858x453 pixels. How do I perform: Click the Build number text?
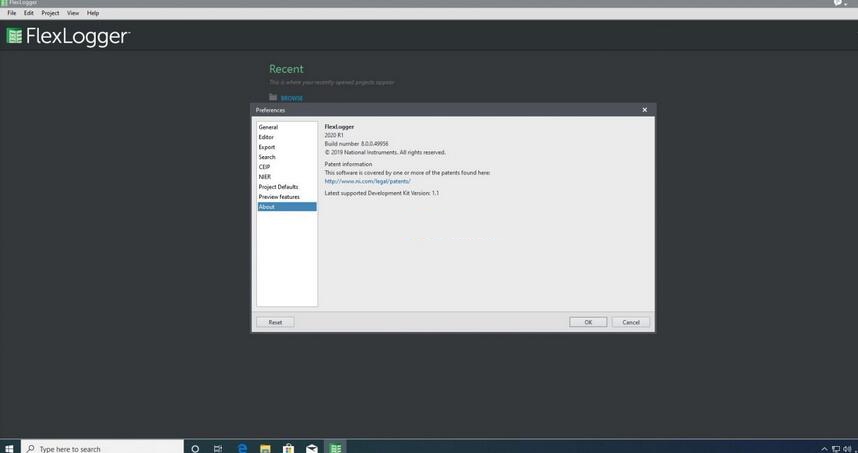pos(356,144)
